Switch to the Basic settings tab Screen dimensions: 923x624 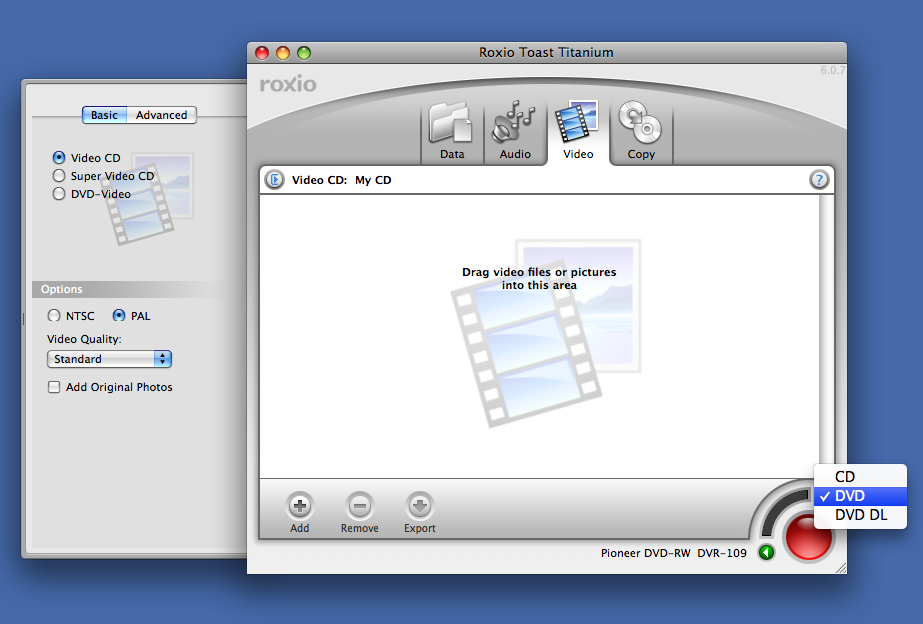pyautogui.click(x=104, y=115)
